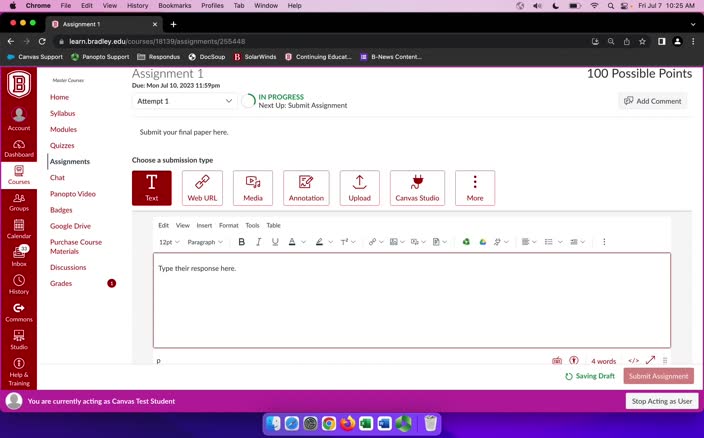Open Calendar in Canvas global navigation
The width and height of the screenshot is (704, 438).
[x=19, y=229]
